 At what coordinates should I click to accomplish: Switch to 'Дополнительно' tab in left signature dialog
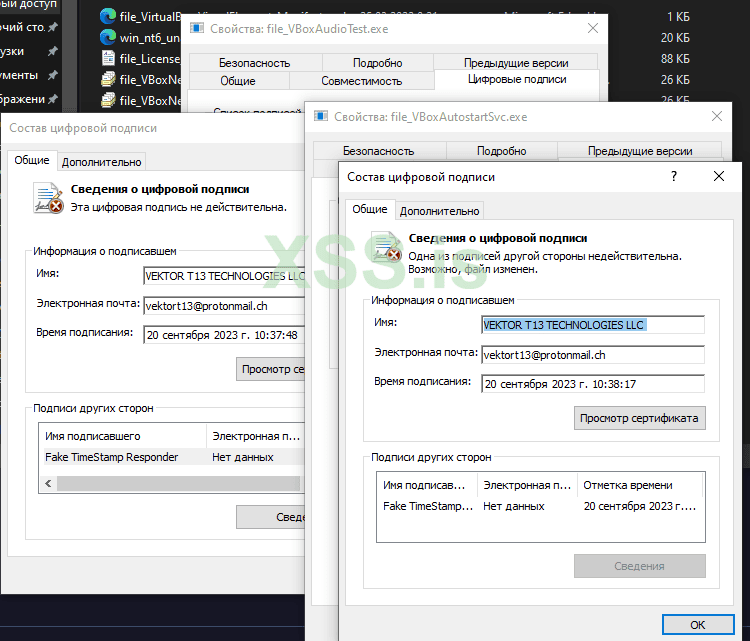[101, 162]
